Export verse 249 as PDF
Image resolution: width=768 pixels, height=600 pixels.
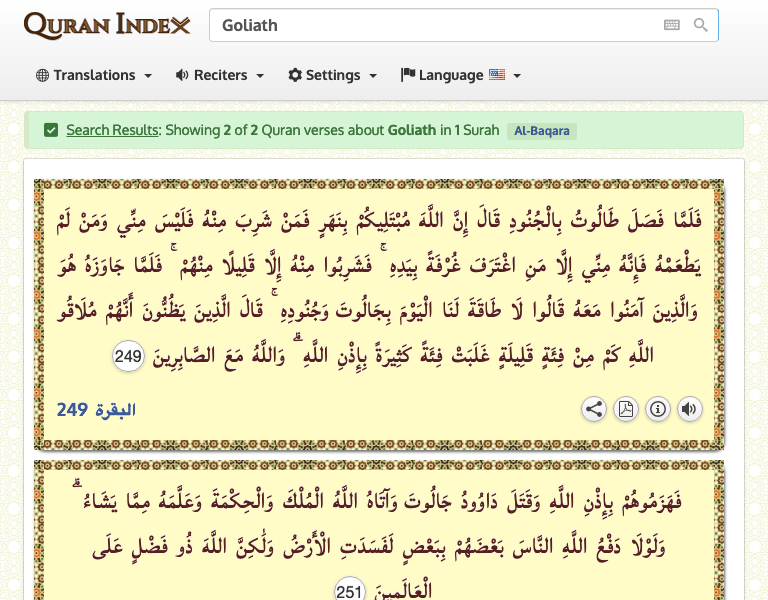pos(626,408)
